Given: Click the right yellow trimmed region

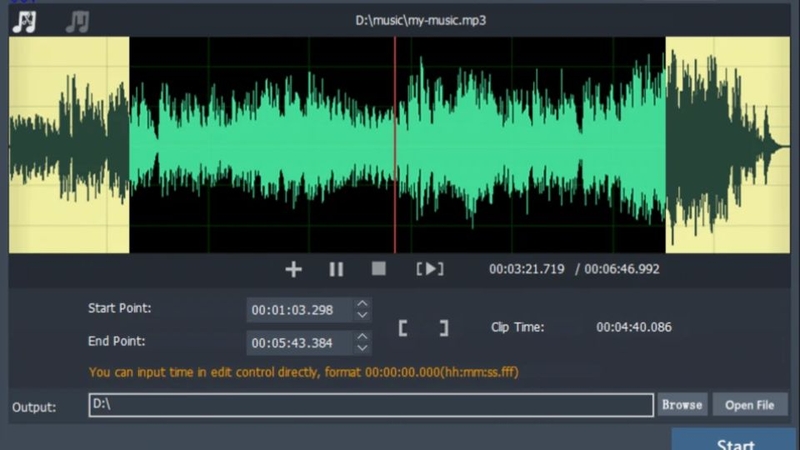Looking at the screenshot, I should (x=728, y=144).
